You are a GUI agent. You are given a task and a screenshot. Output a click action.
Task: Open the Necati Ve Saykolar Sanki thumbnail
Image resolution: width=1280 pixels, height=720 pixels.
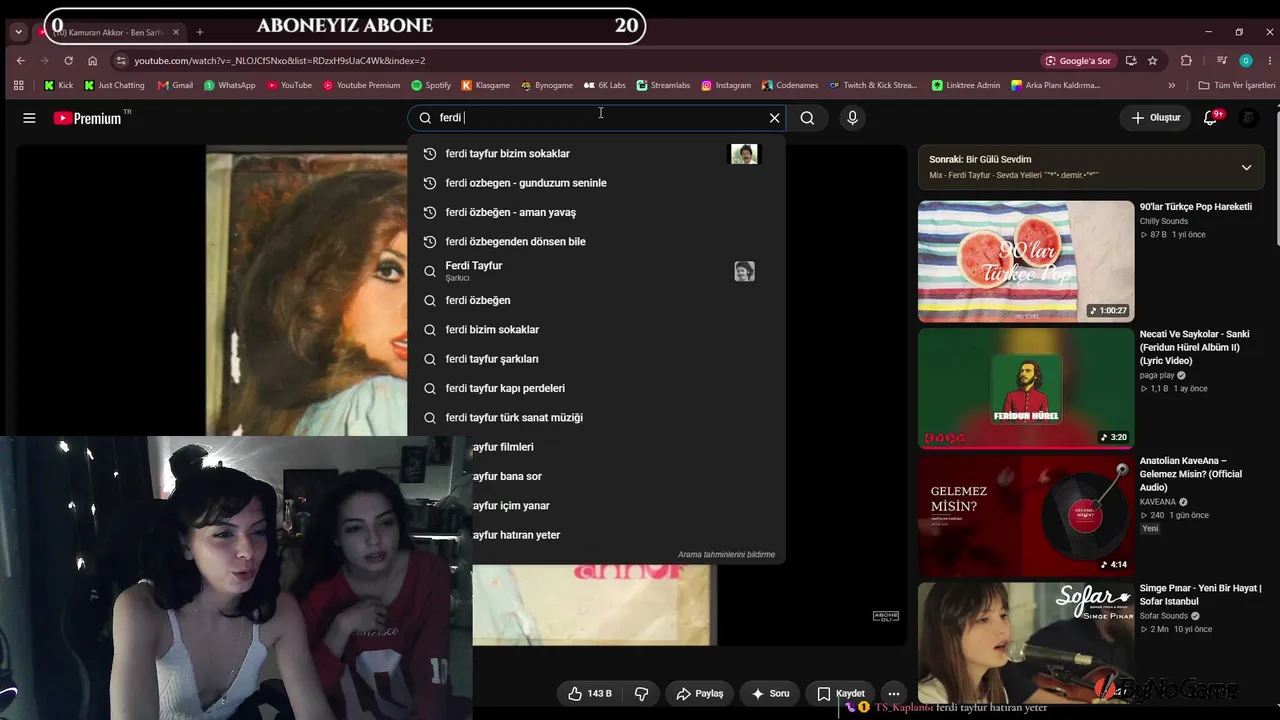point(1026,388)
